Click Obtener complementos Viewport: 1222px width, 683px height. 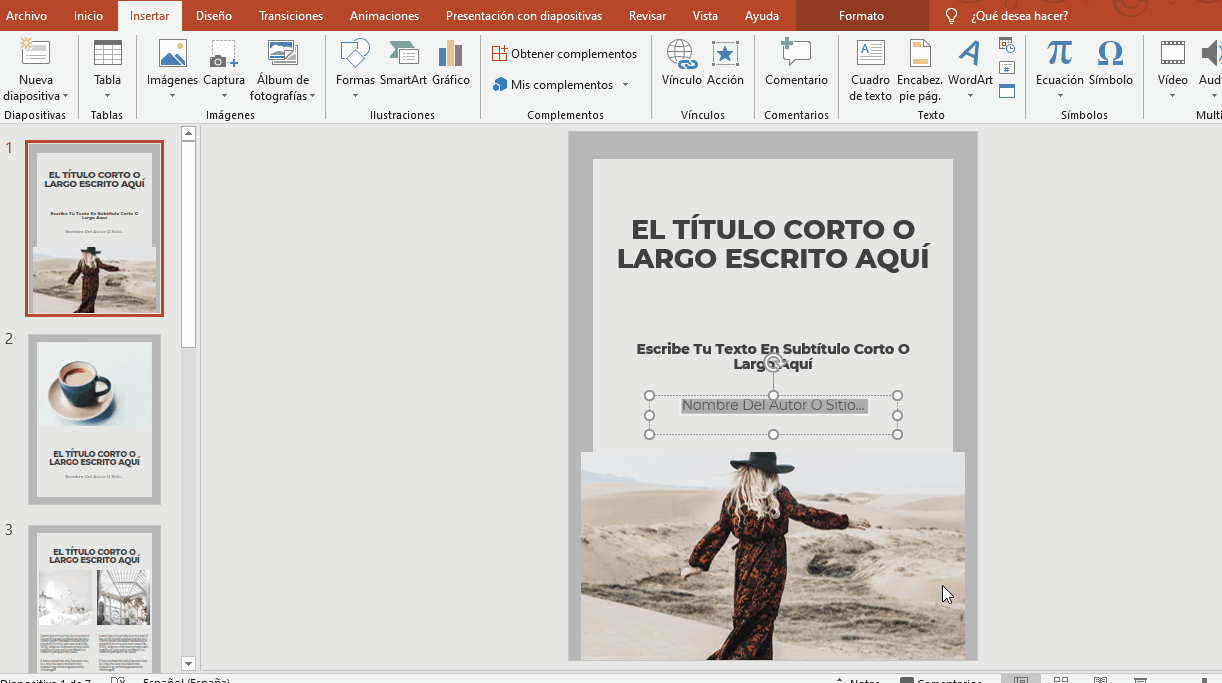click(x=564, y=54)
